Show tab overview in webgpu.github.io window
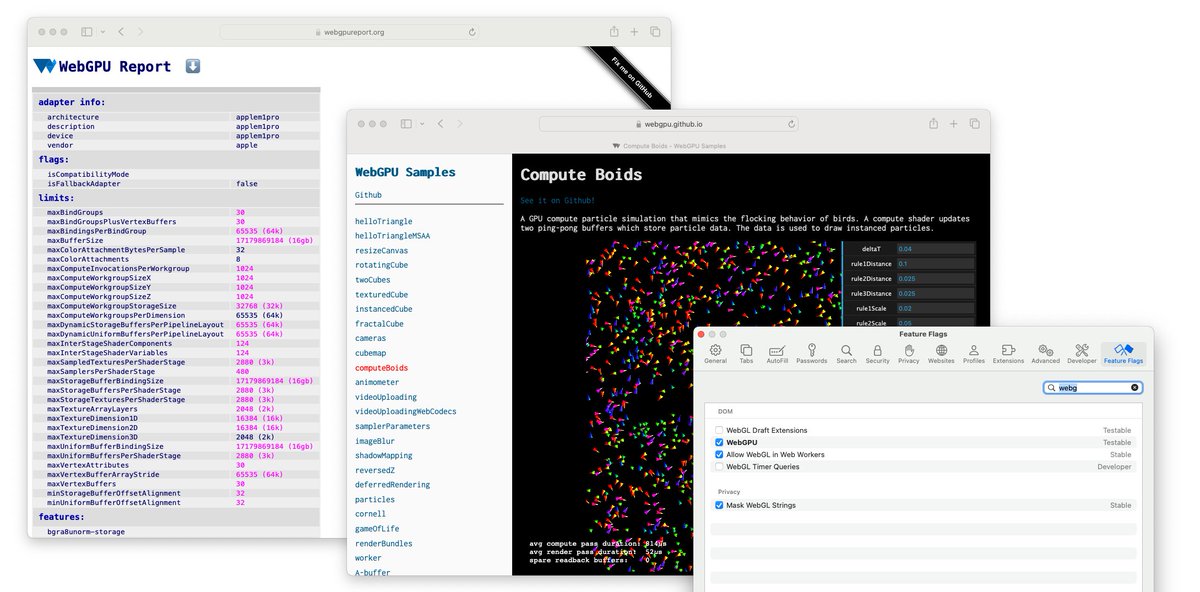 tap(975, 124)
